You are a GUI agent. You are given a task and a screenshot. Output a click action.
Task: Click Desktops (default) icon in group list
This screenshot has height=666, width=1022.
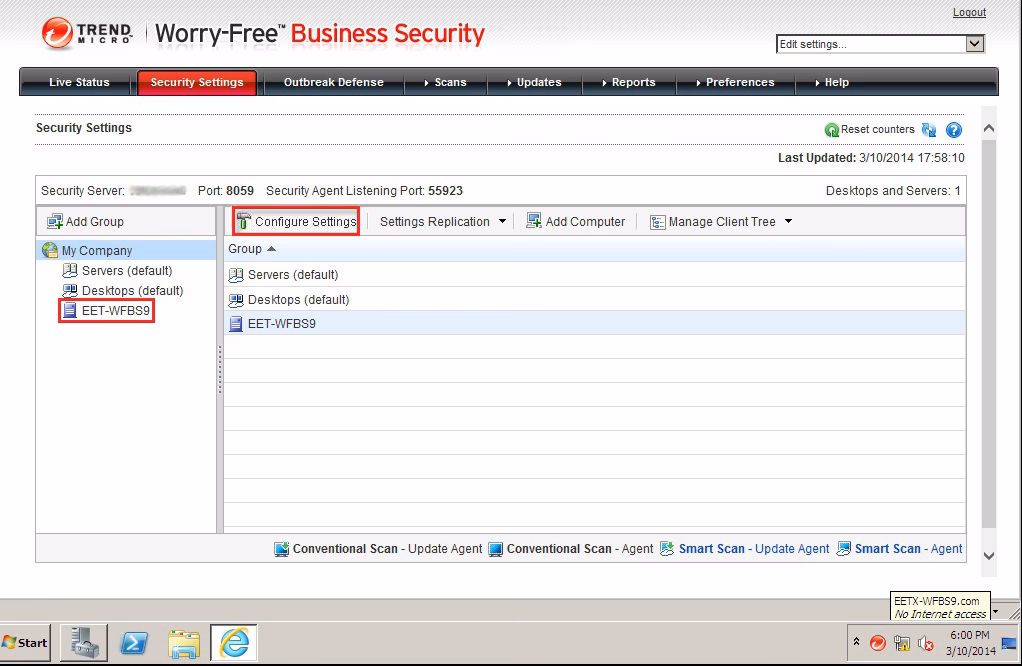tap(235, 300)
